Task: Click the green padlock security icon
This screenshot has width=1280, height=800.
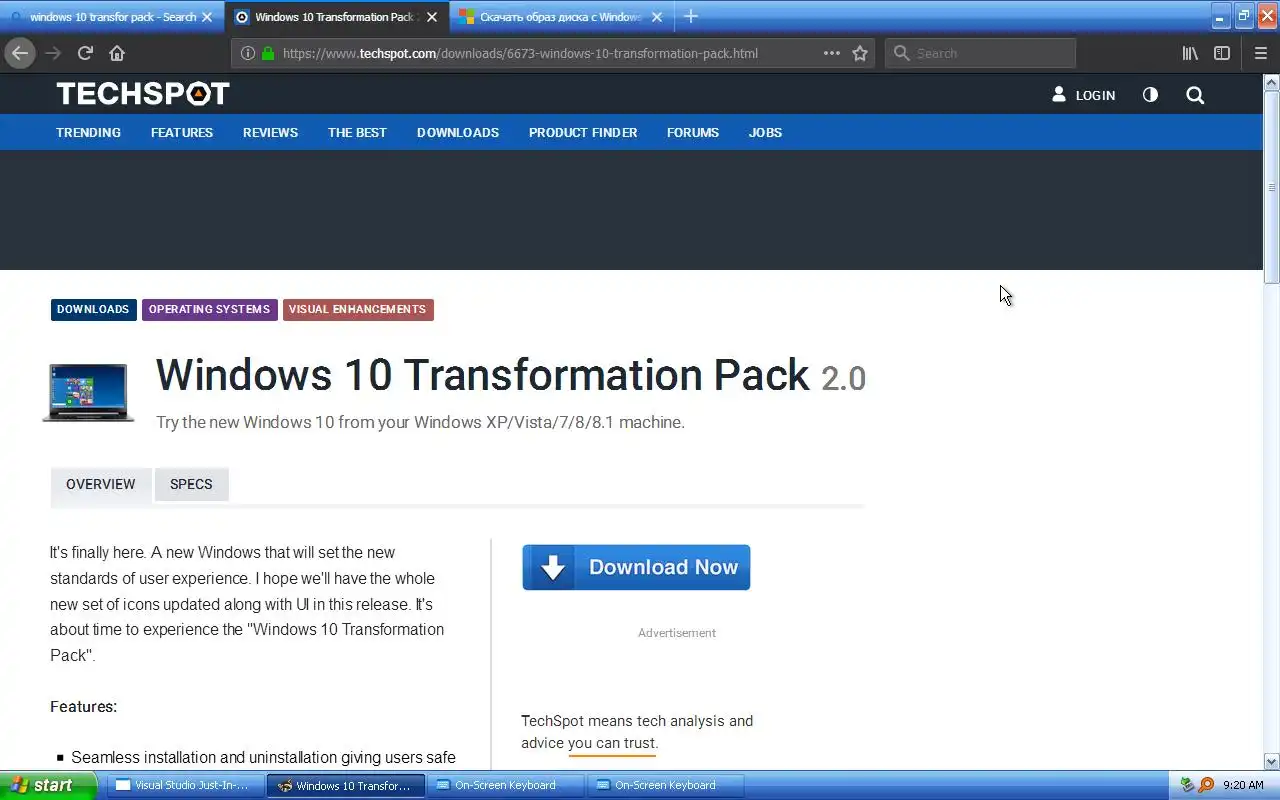Action: coord(268,53)
